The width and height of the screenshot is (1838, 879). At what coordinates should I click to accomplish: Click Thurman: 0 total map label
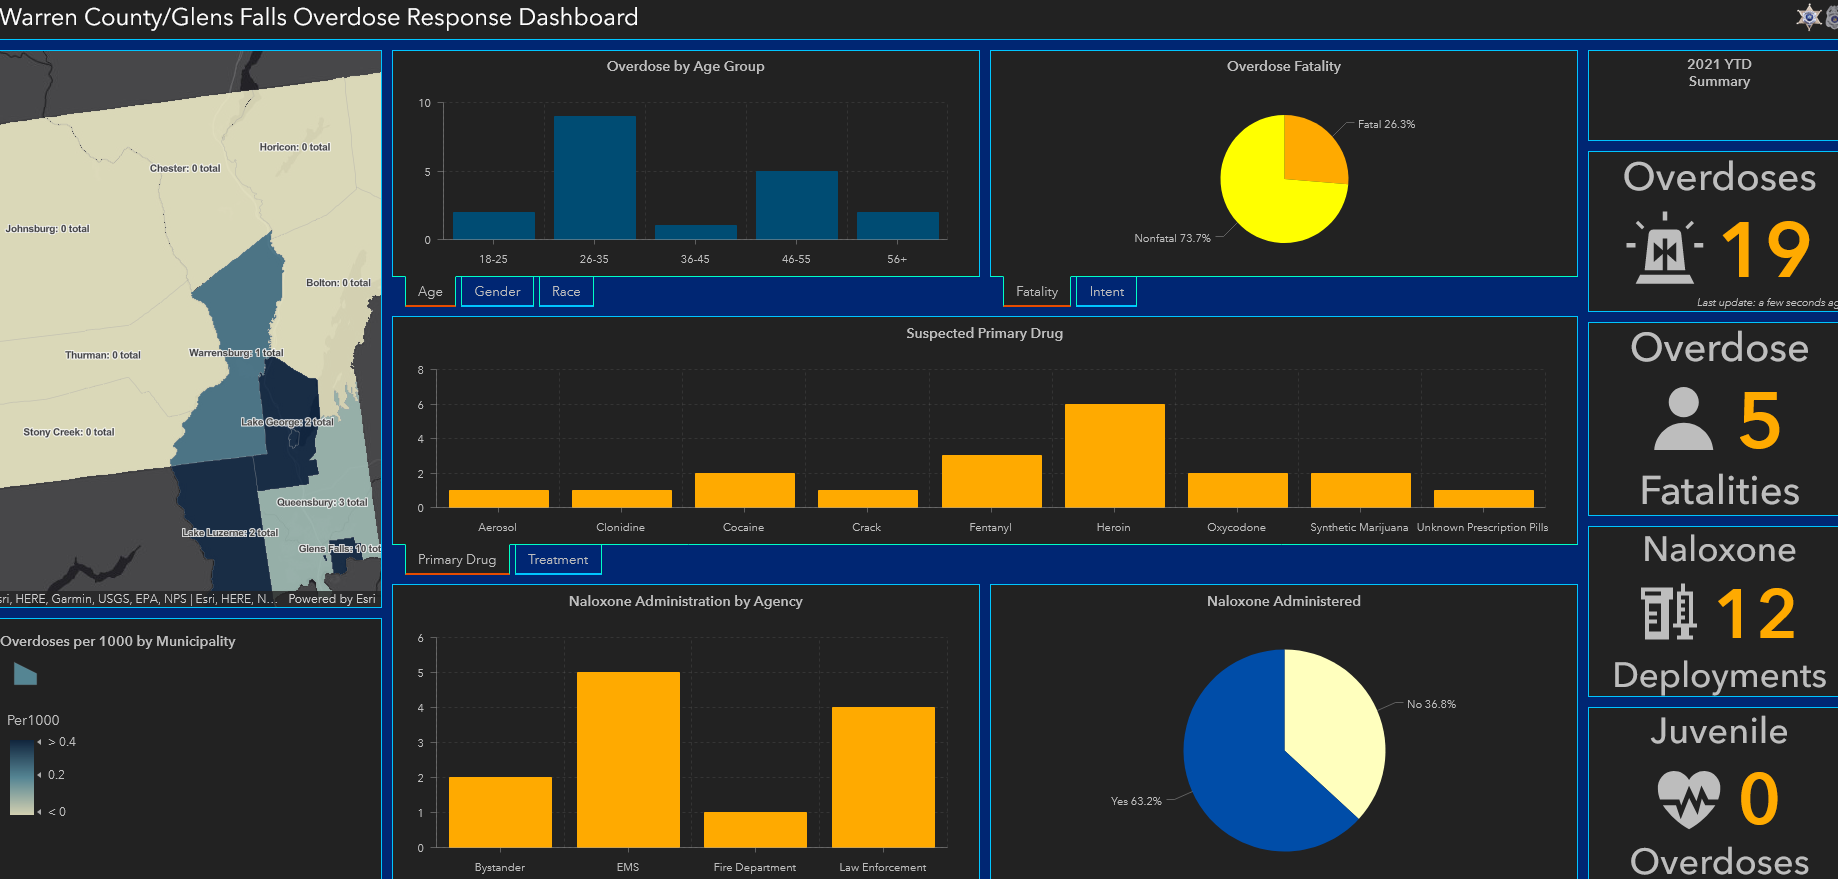103,355
